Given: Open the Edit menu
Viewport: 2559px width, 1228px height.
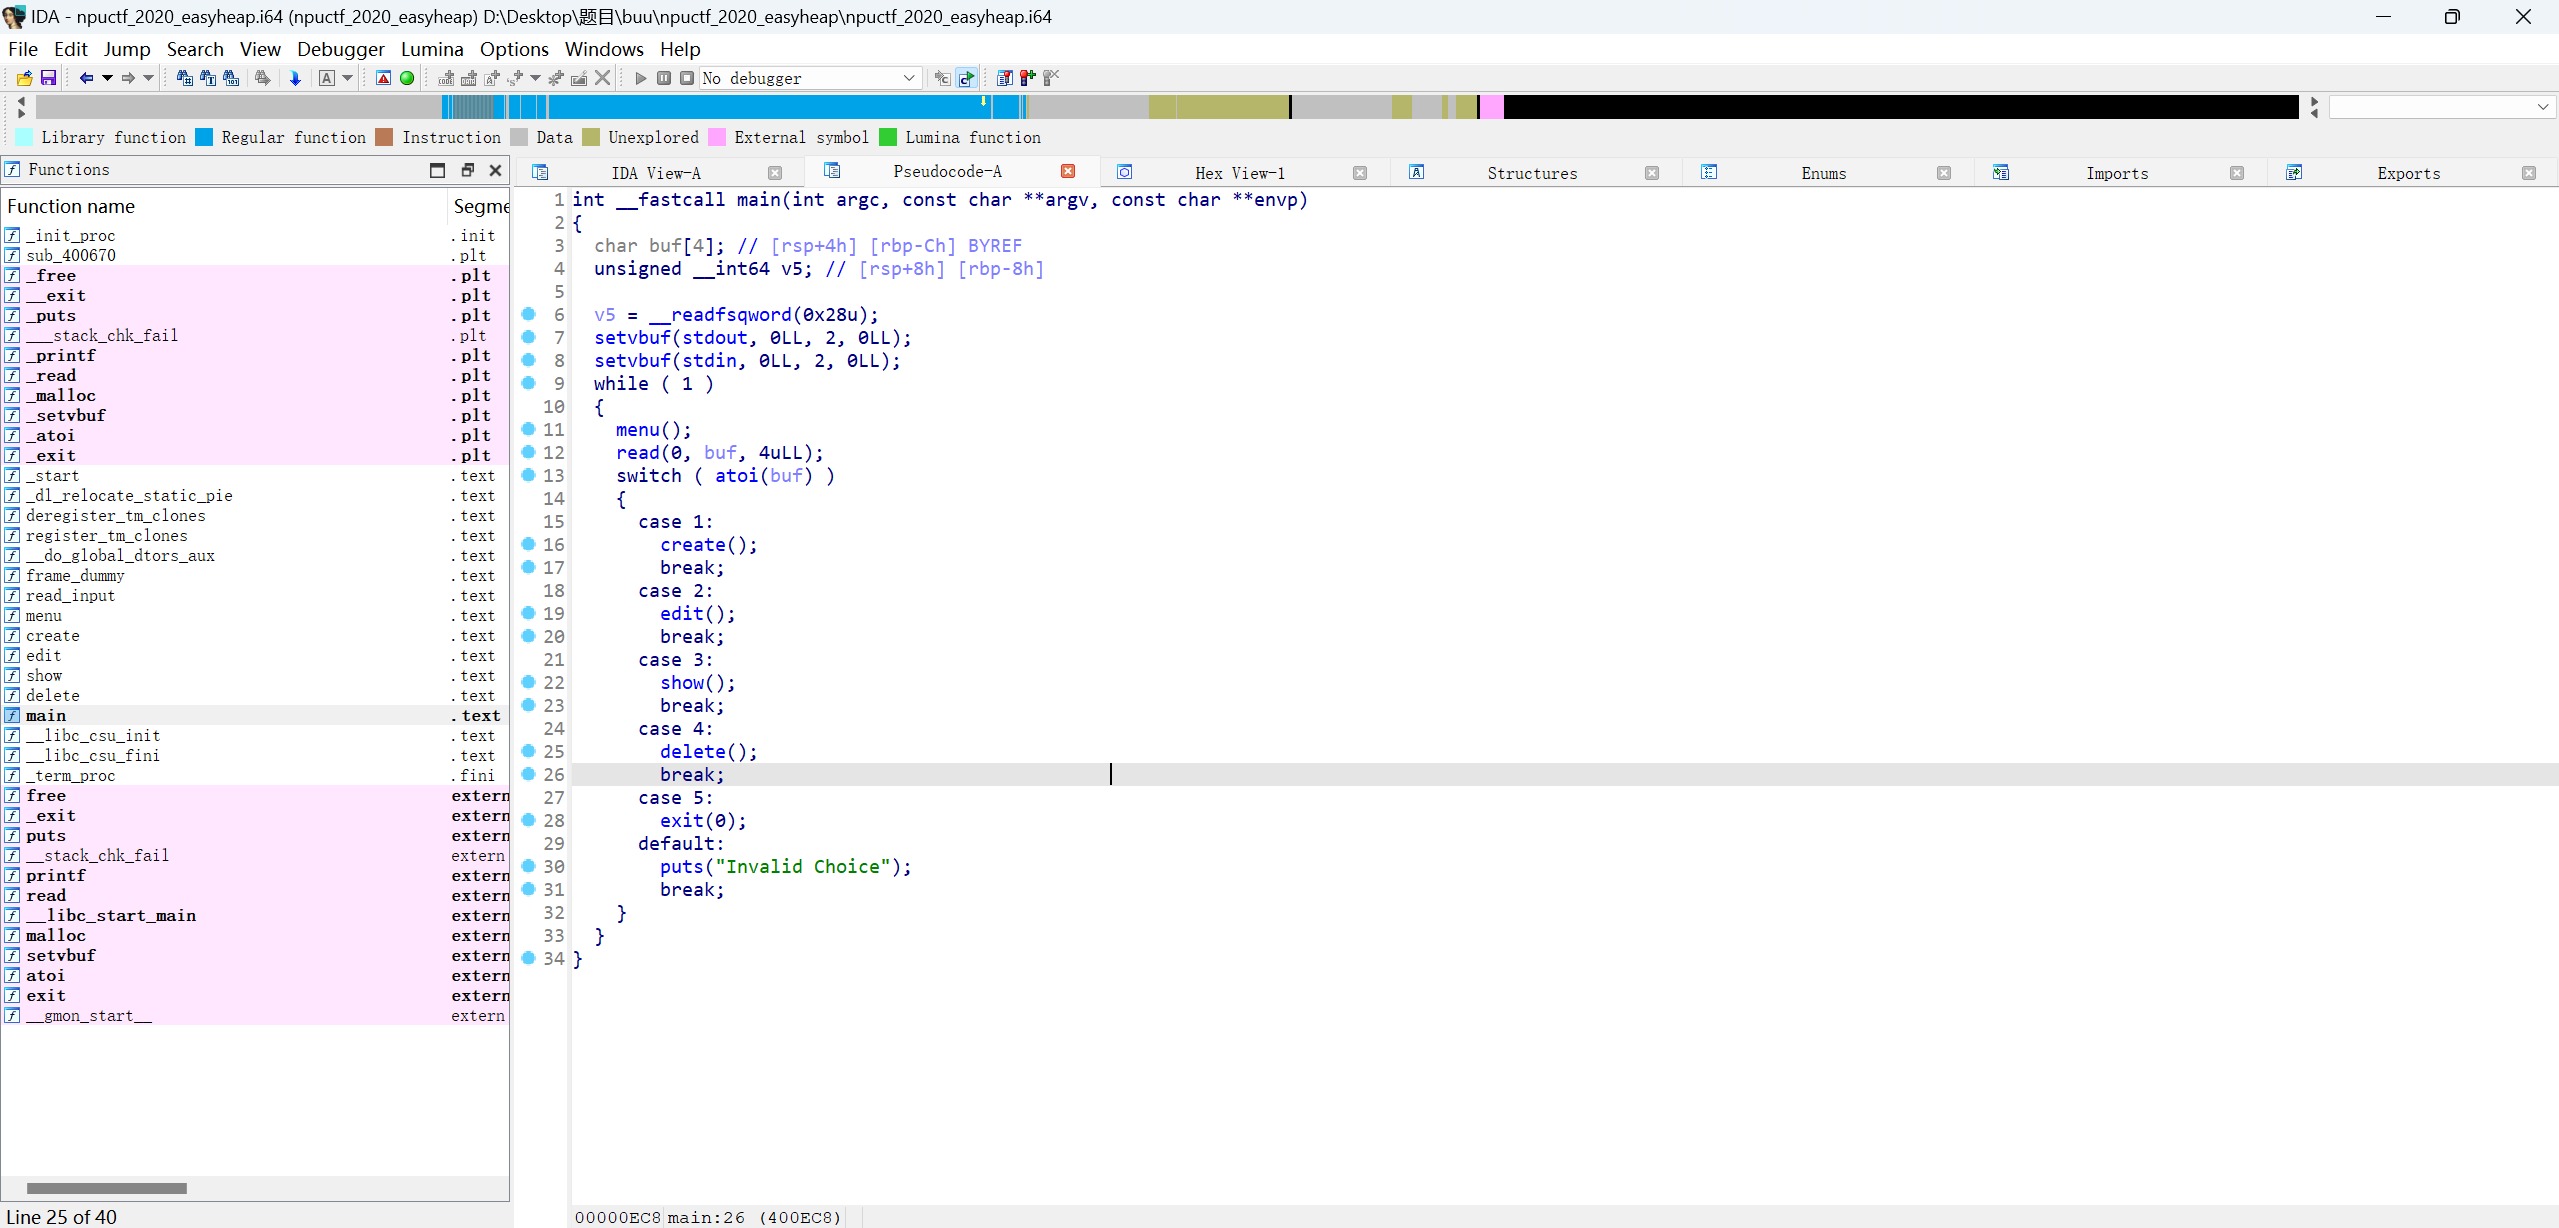Looking at the screenshot, I should 71,49.
